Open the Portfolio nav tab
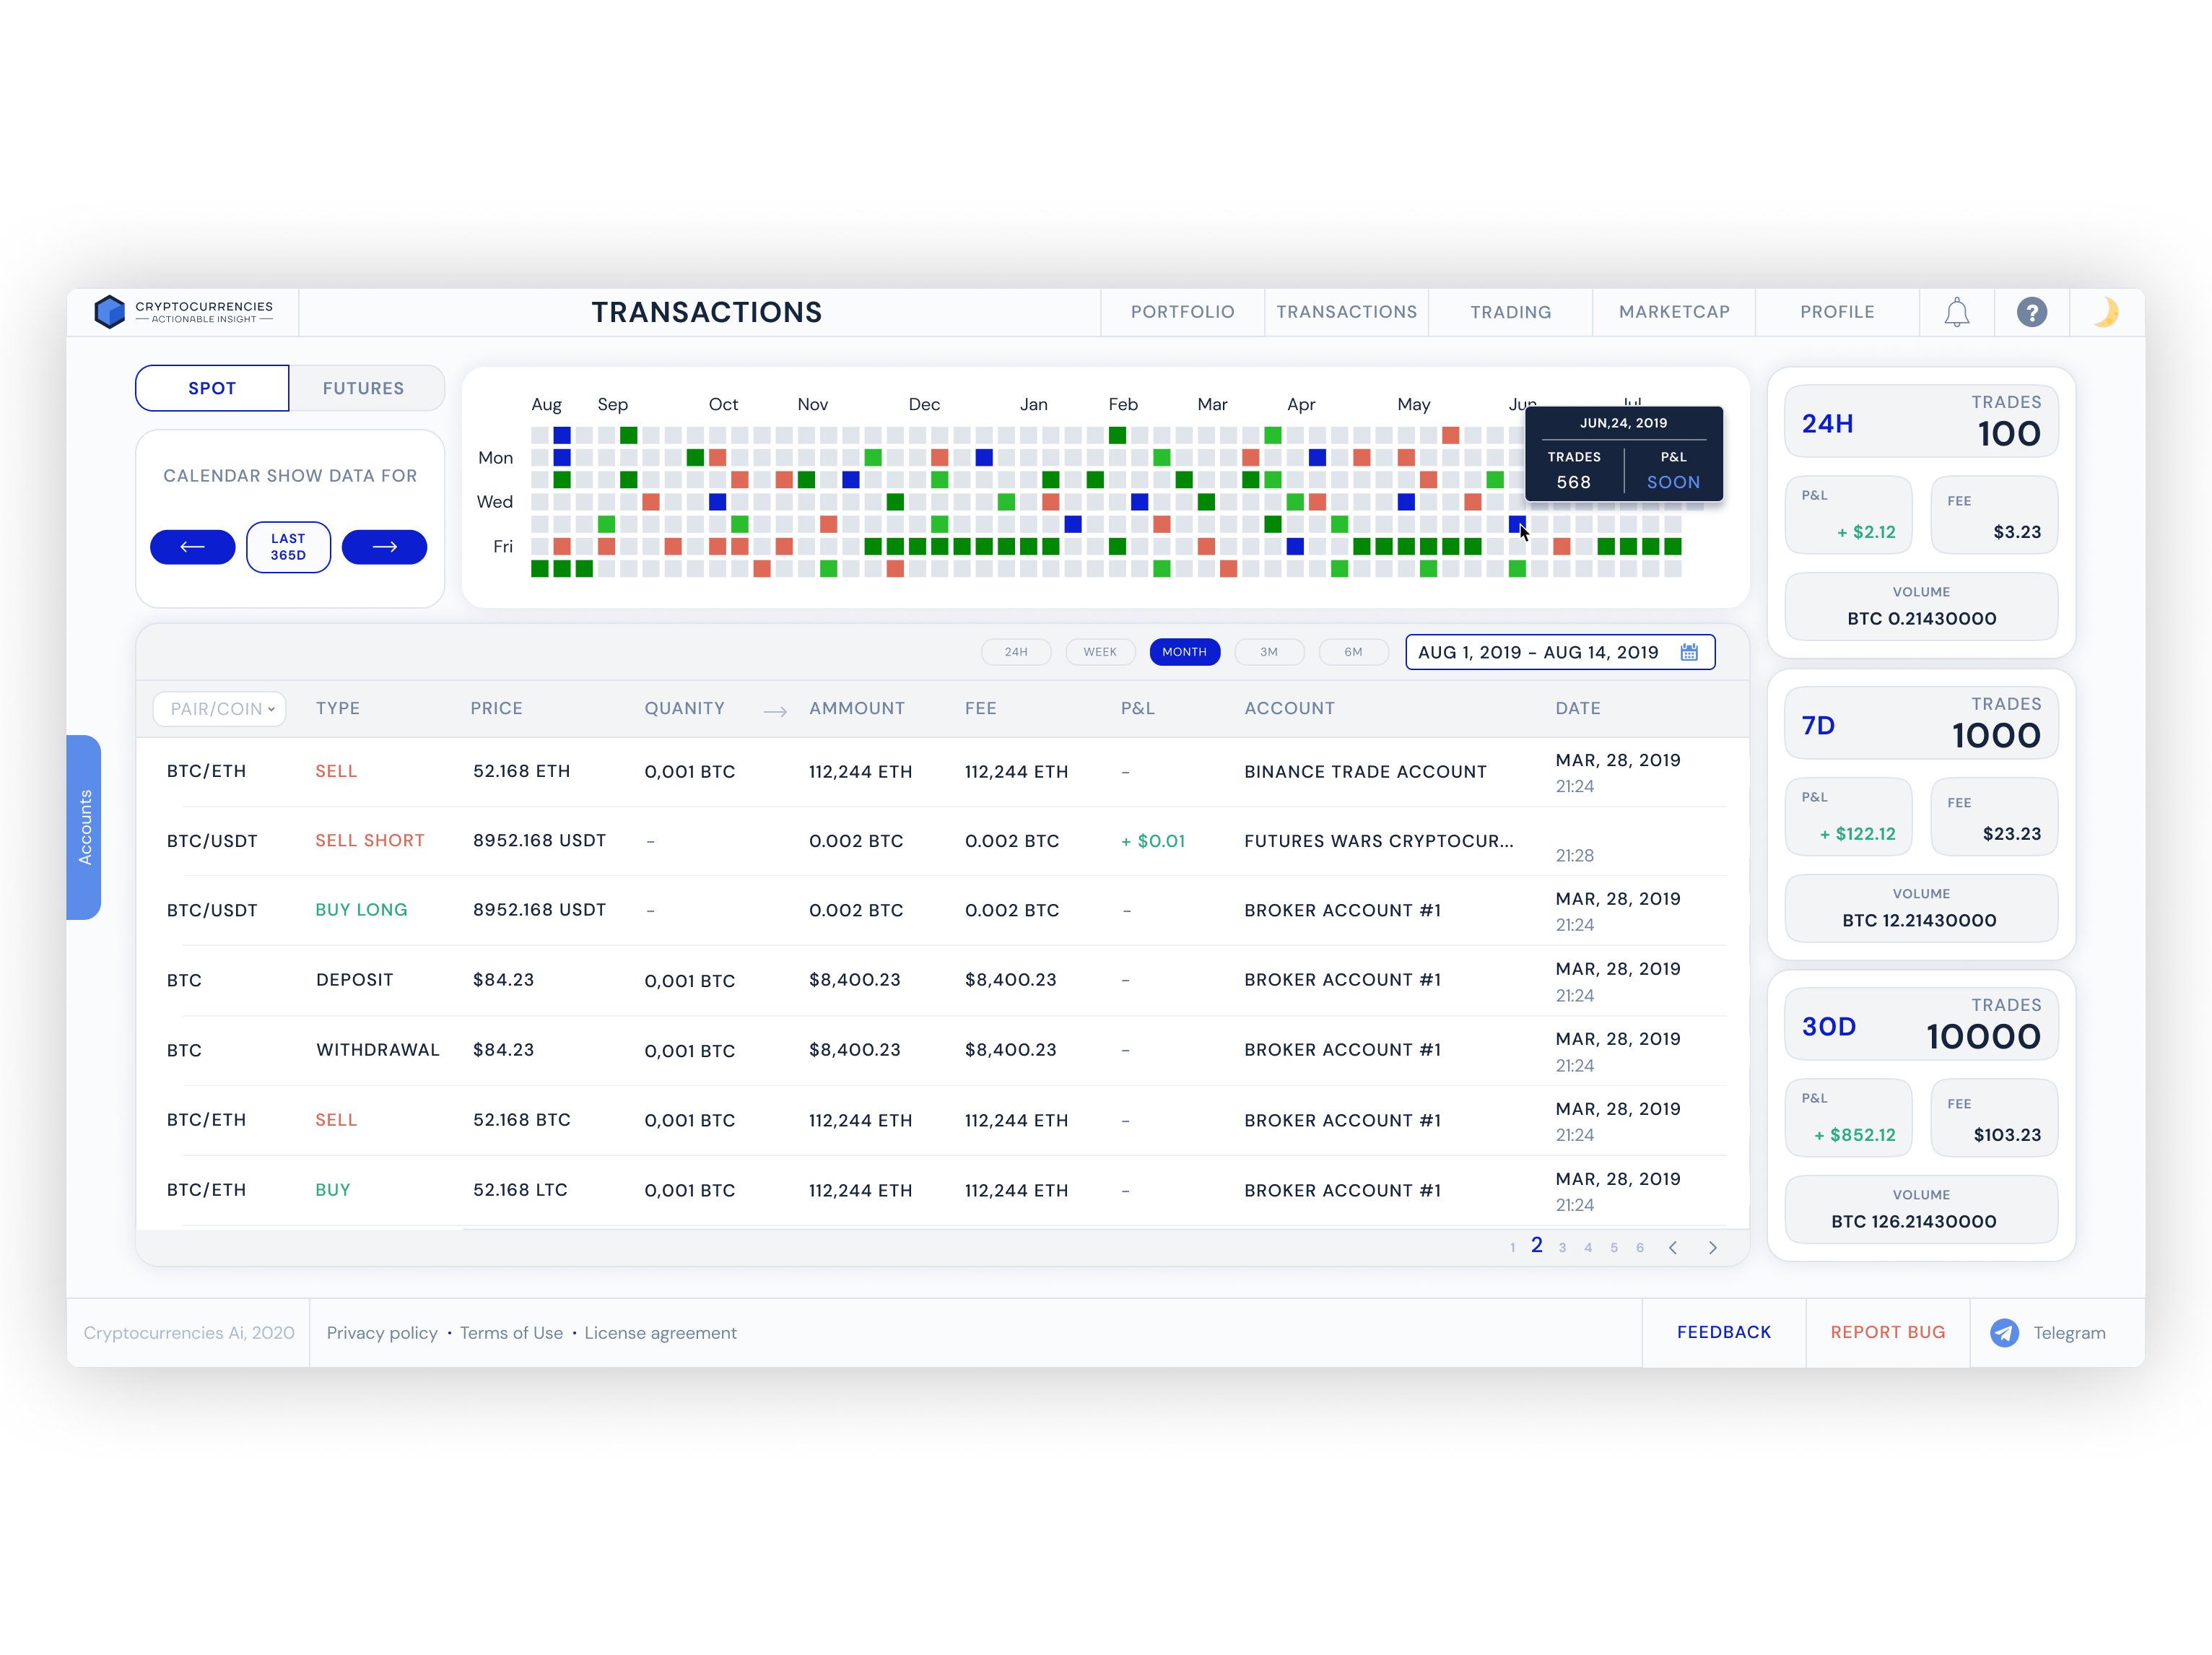The height and width of the screenshot is (1655, 2212). [x=1182, y=312]
